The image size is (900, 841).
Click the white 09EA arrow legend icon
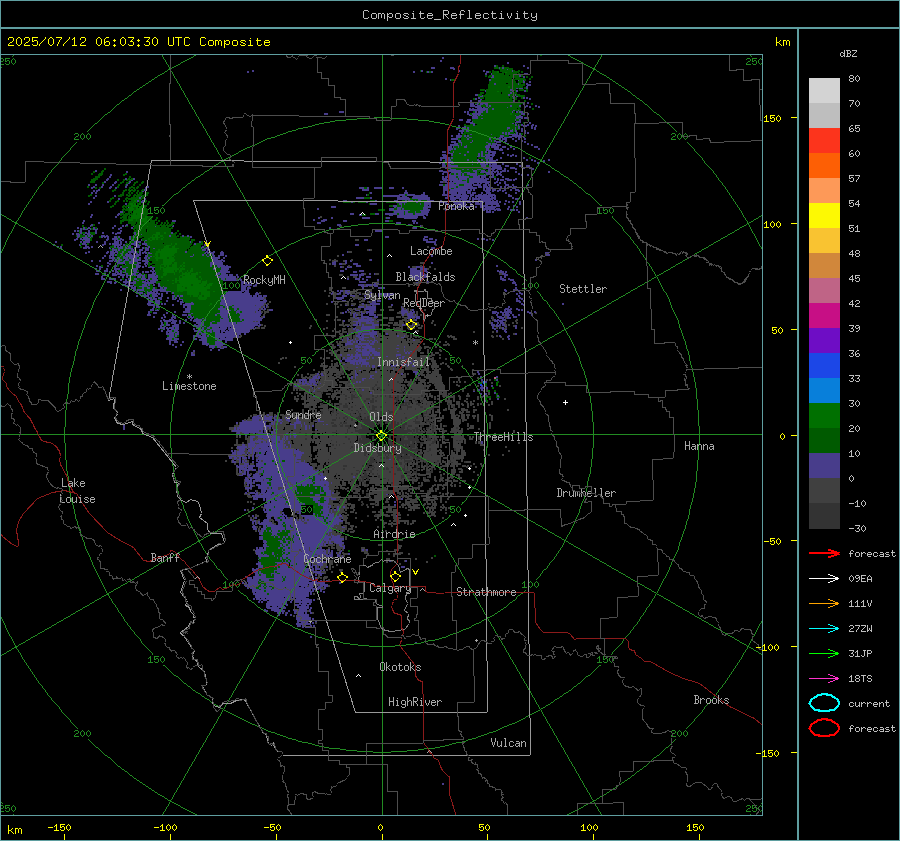tap(824, 579)
